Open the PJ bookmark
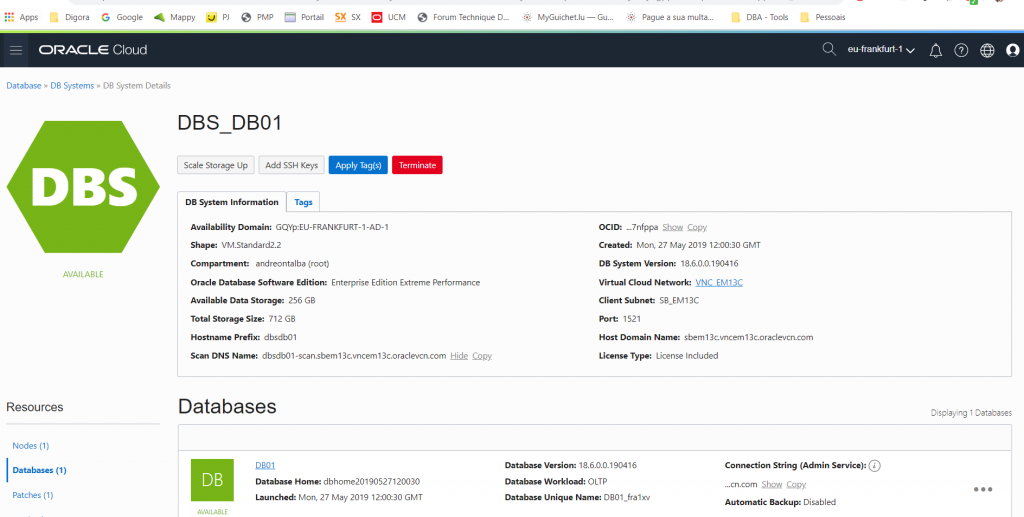 coord(217,17)
